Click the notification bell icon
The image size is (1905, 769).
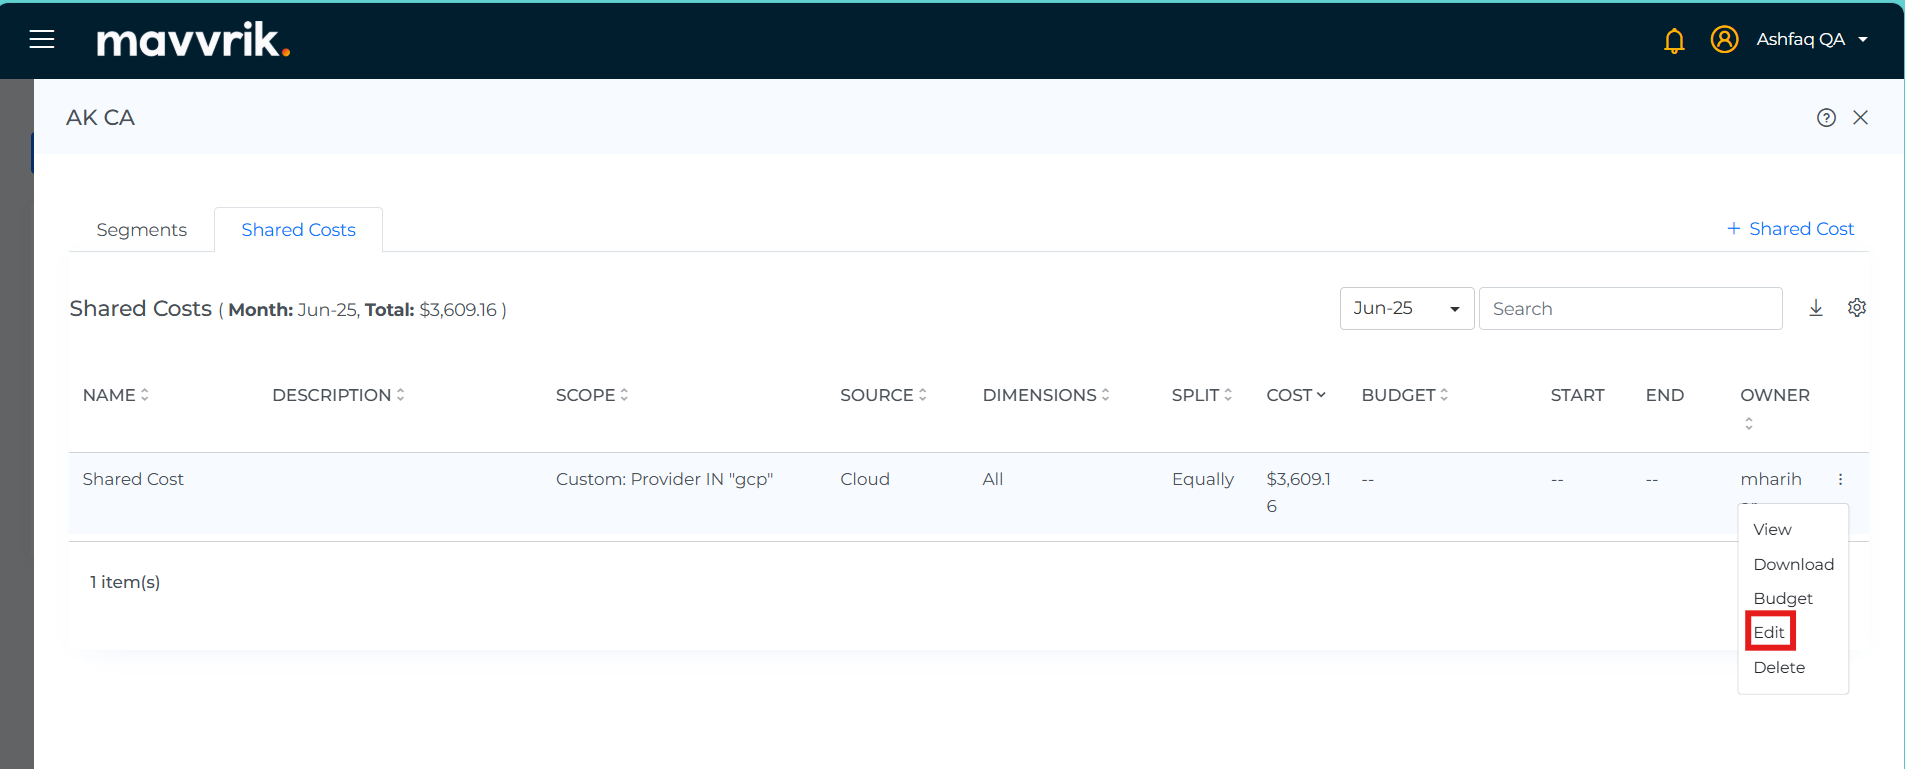click(x=1674, y=40)
